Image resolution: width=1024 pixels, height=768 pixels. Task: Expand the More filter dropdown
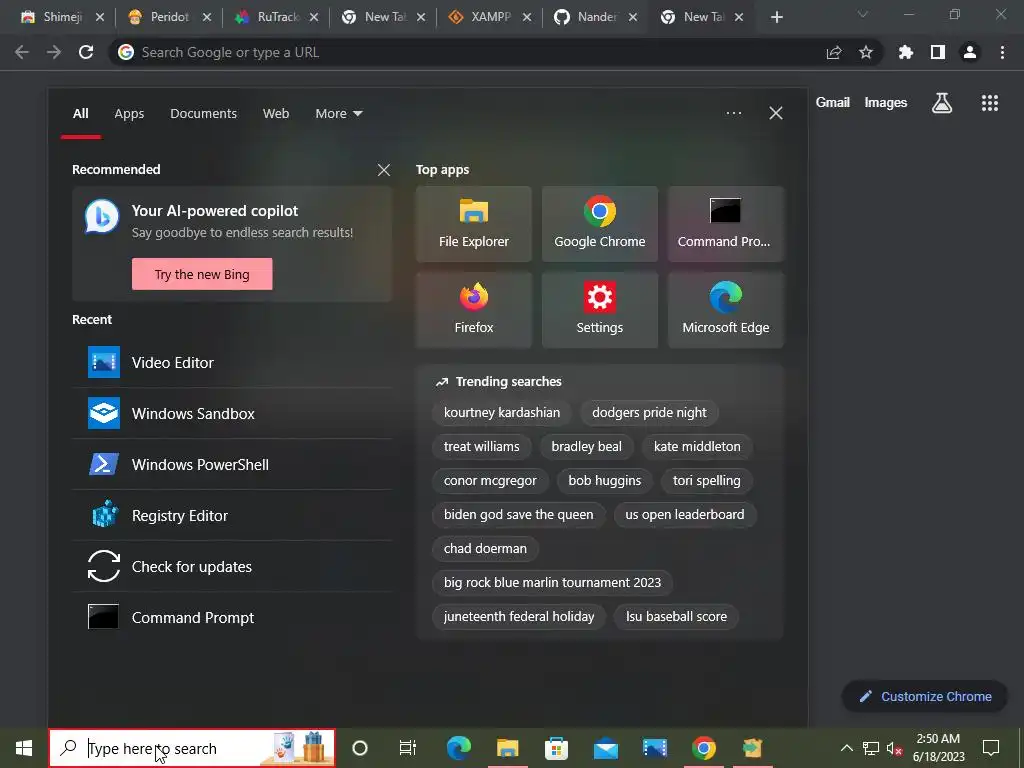click(338, 114)
